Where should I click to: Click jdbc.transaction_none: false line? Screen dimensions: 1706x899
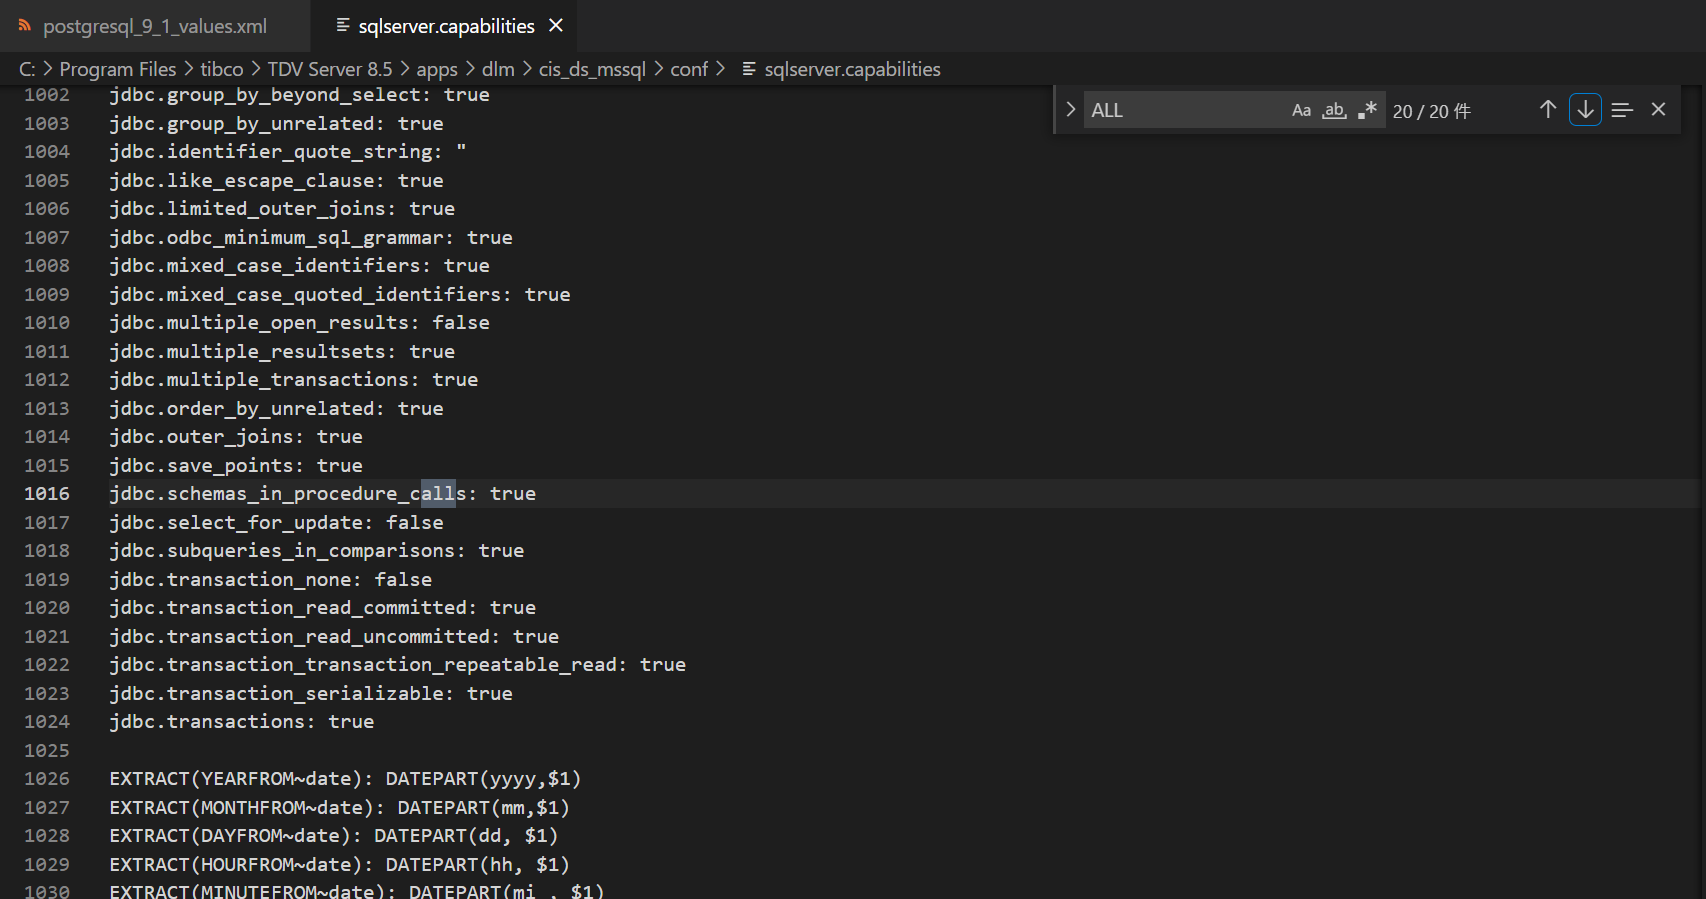tap(271, 580)
